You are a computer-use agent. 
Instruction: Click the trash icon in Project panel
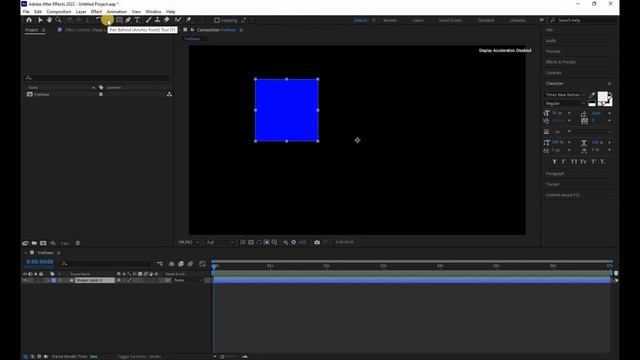[x=78, y=243]
